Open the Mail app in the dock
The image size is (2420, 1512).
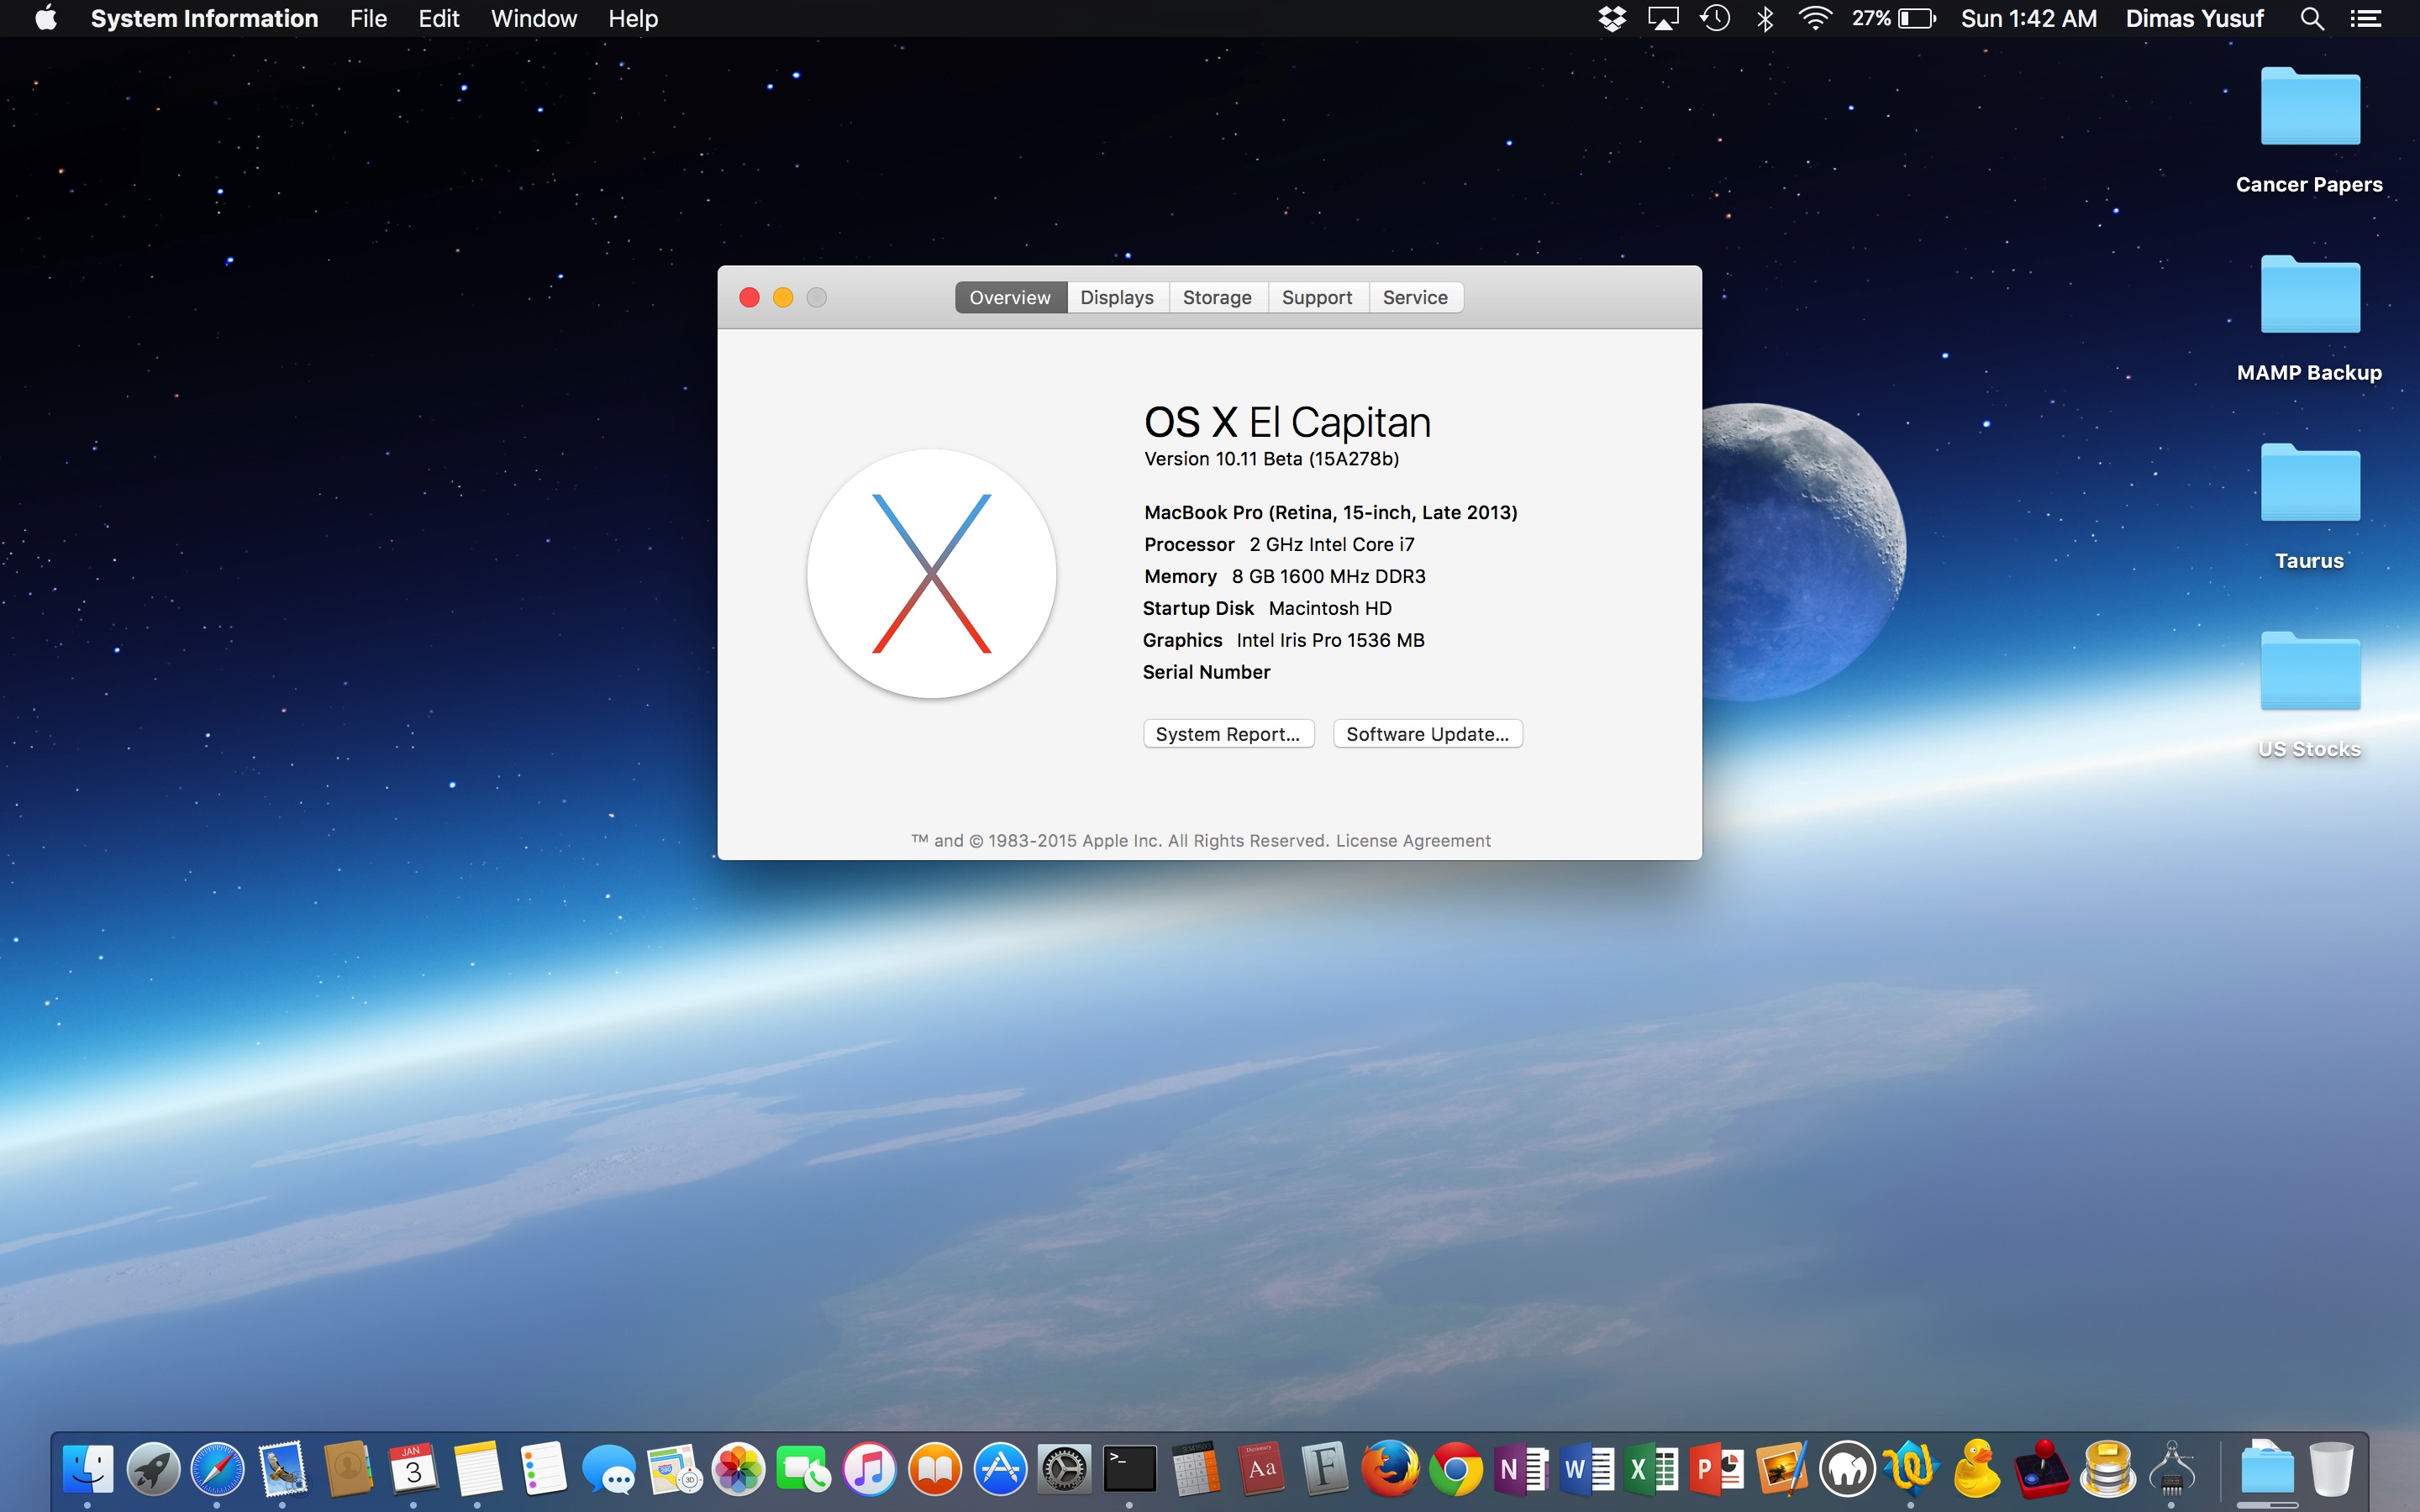[x=283, y=1469]
